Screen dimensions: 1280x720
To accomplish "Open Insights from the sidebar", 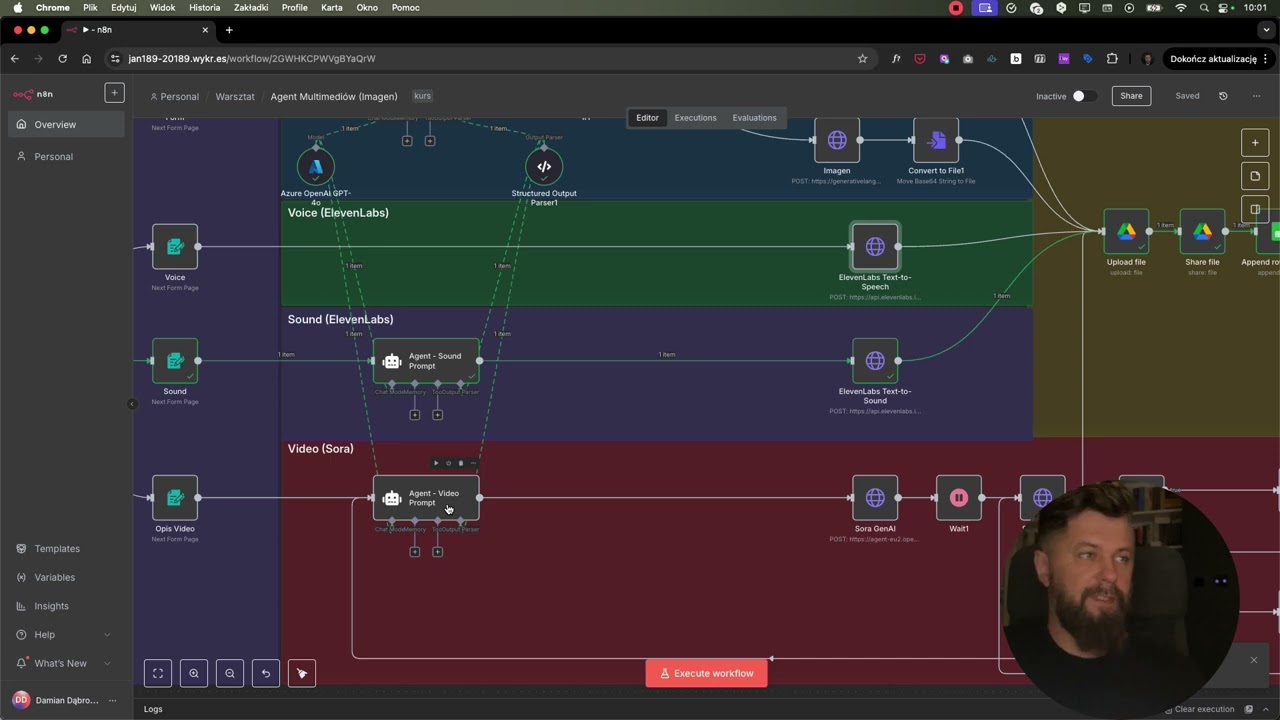I will [x=66, y=606].
